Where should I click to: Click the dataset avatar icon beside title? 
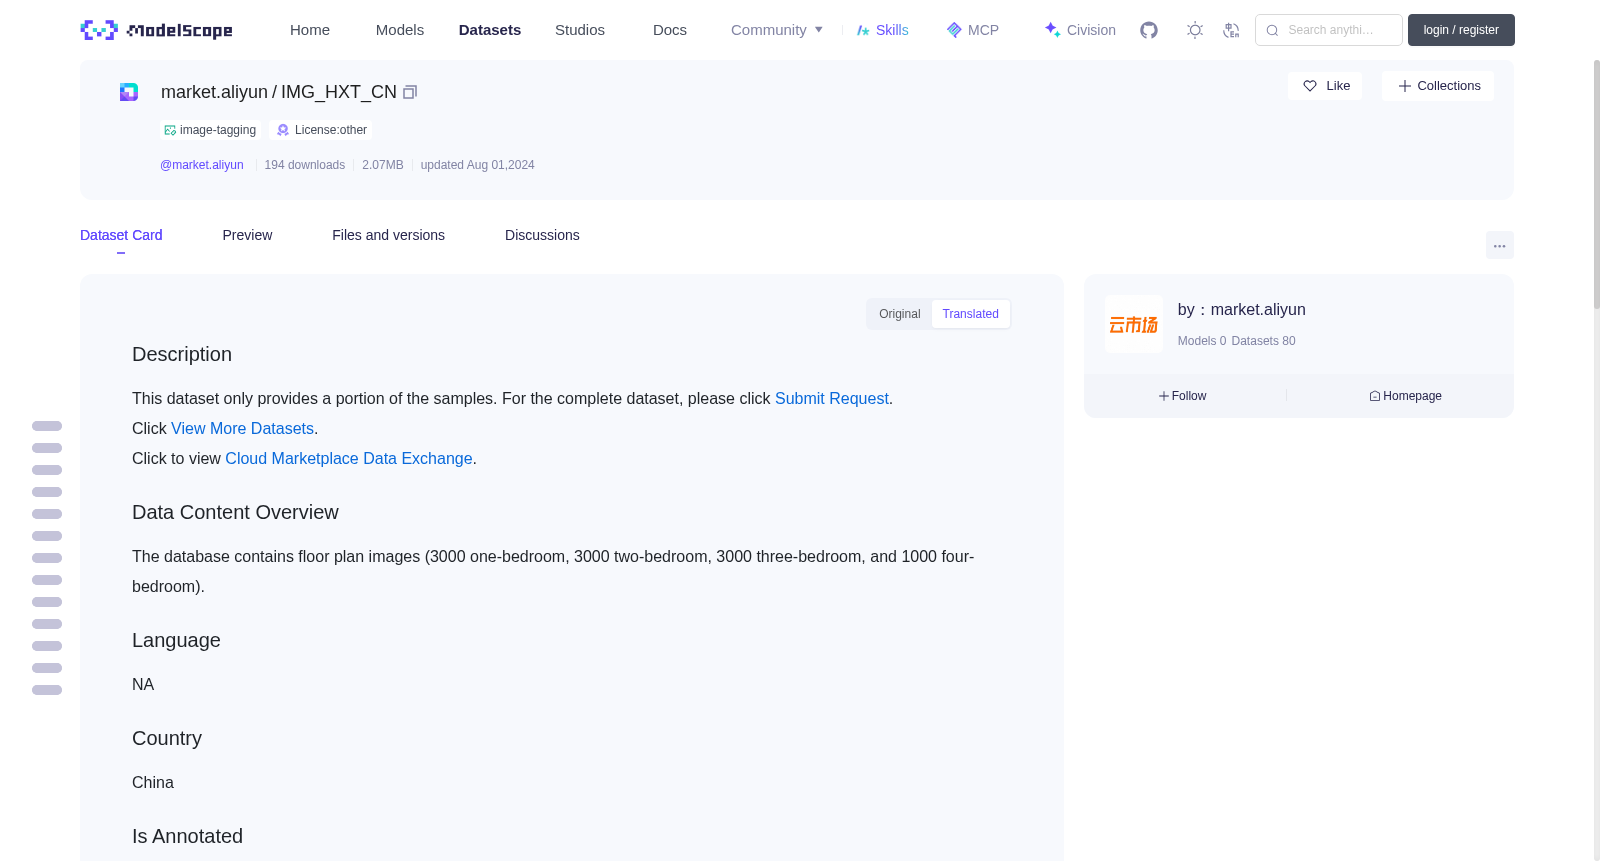tap(129, 92)
